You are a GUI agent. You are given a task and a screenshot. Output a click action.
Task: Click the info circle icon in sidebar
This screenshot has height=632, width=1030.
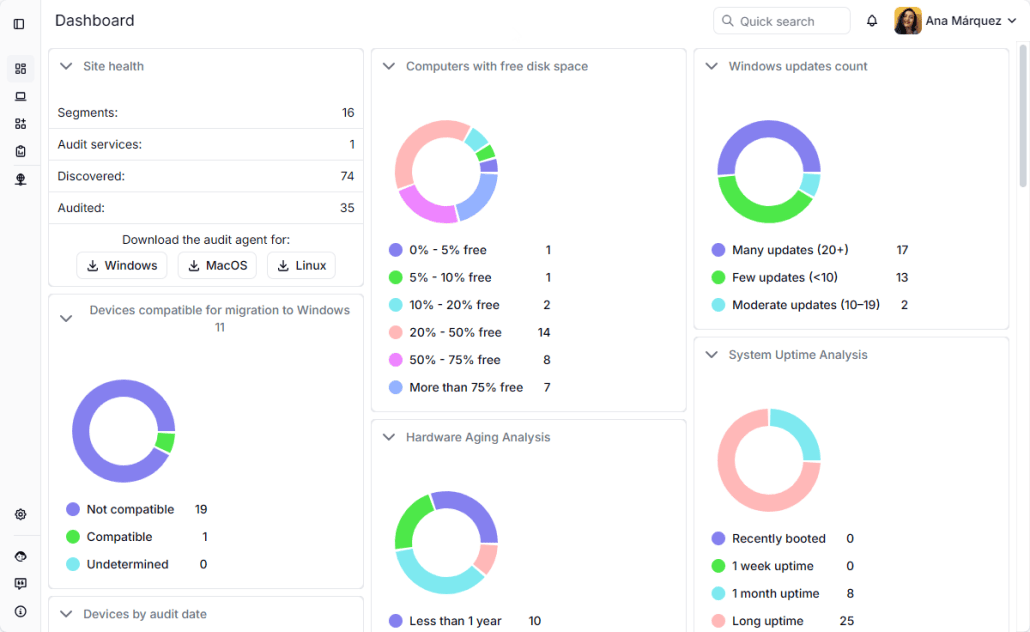tap(20, 612)
